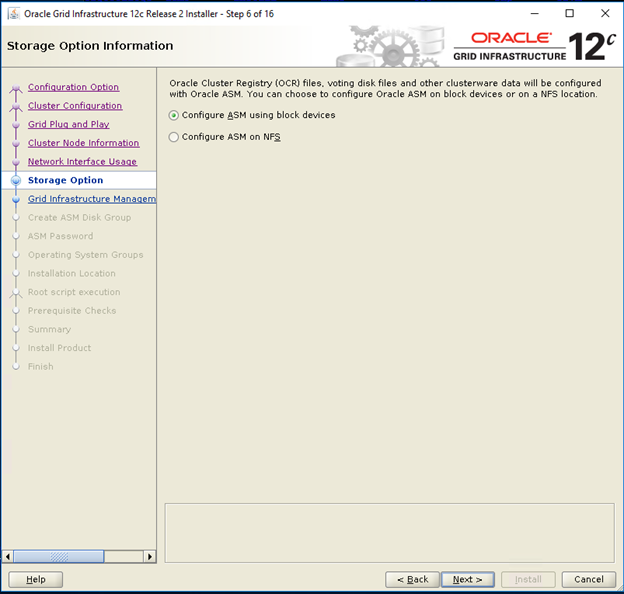624x594 pixels.
Task: Click the Java installer icon in title bar
Action: pos(14,14)
